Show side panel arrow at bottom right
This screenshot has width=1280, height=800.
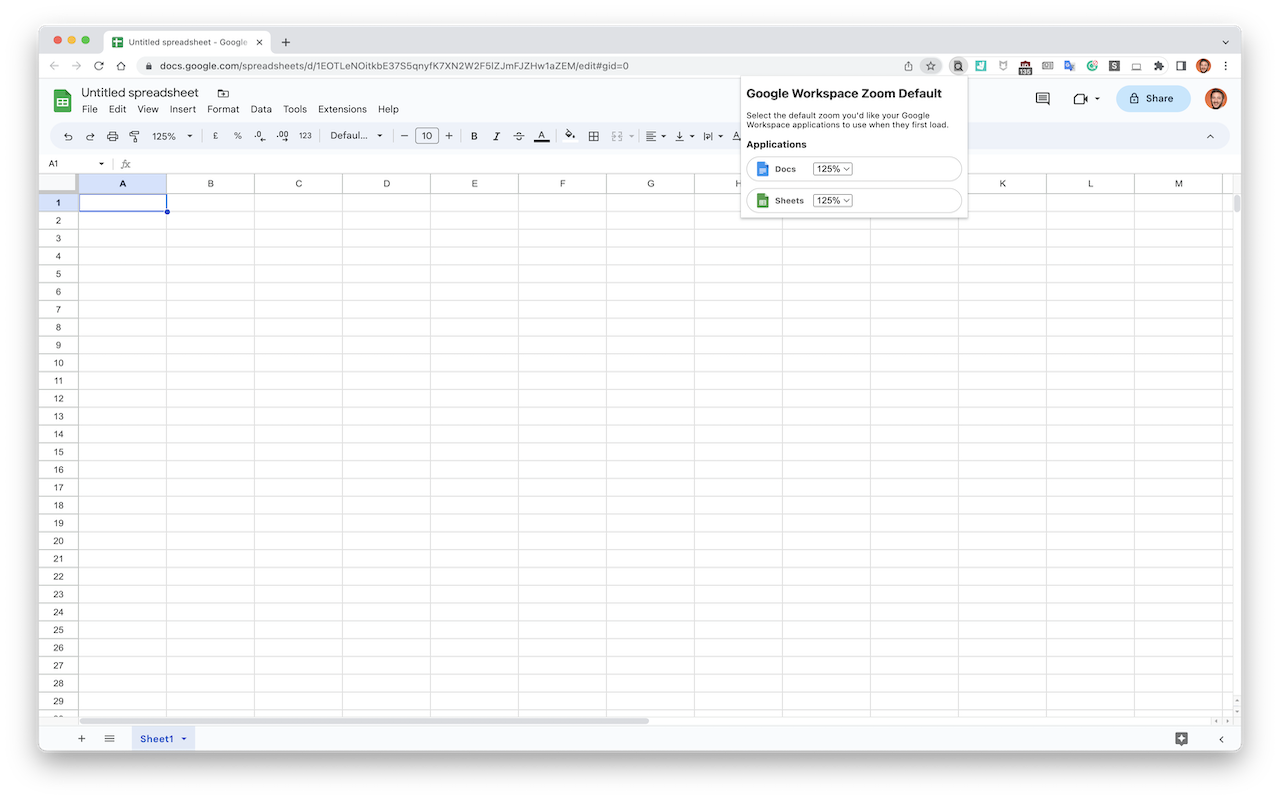click(x=1221, y=739)
